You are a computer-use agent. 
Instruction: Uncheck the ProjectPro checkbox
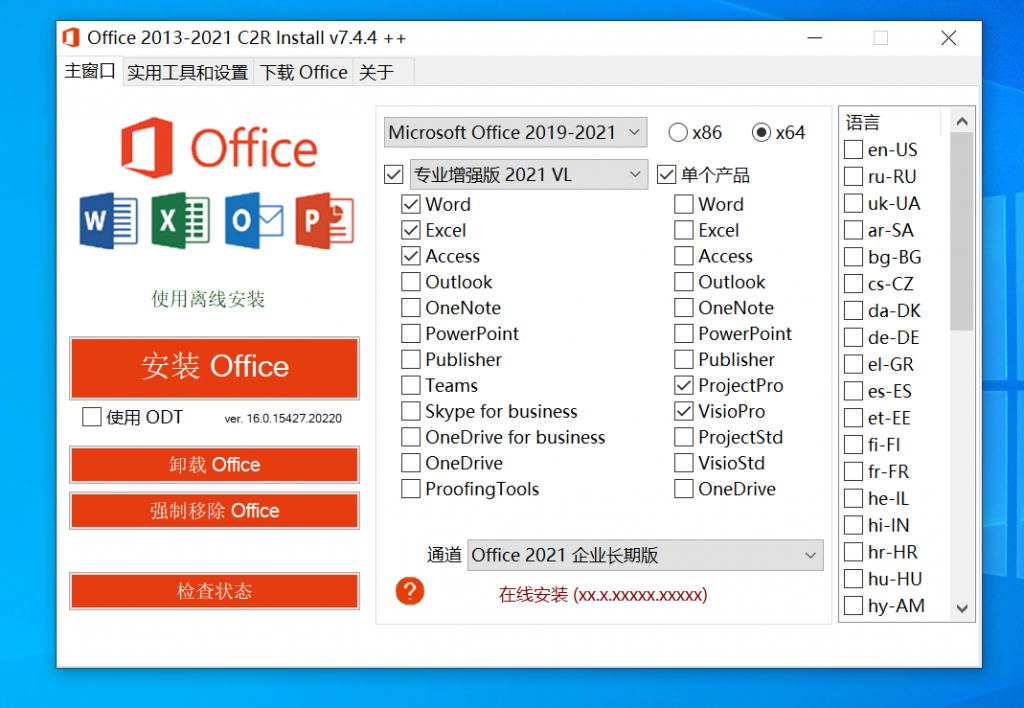point(684,385)
